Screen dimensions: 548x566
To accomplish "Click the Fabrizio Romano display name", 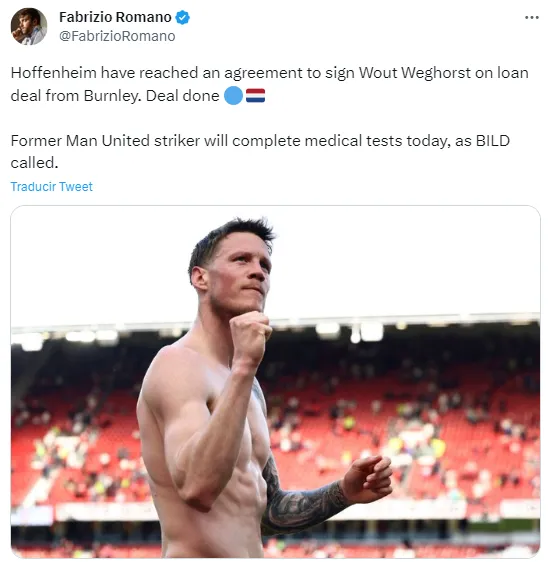I will (x=115, y=17).
